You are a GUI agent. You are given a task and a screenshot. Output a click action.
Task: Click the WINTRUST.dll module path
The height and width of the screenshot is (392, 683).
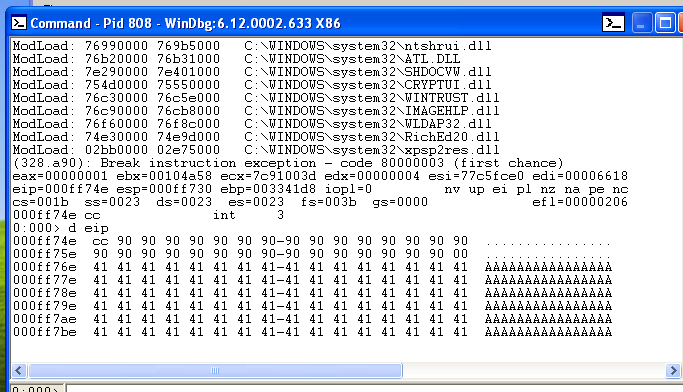372,98
